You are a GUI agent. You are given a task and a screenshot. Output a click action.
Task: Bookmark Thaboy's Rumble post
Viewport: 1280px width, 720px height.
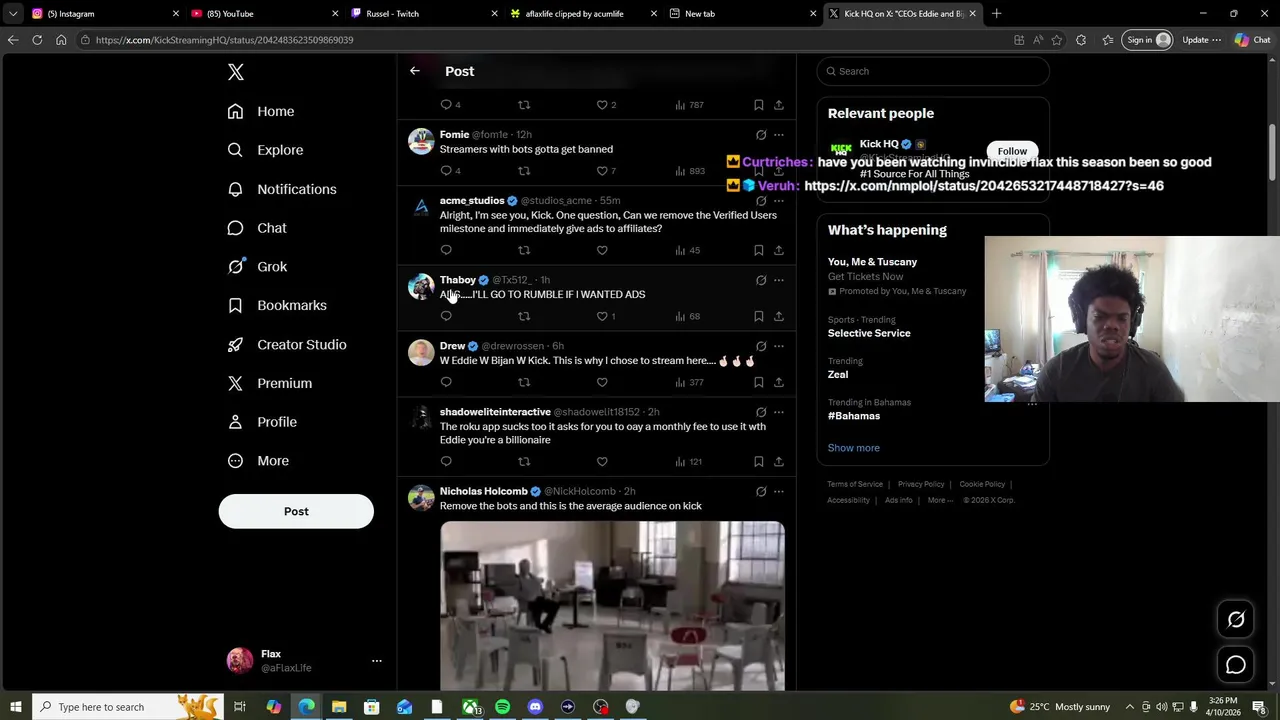coord(759,316)
